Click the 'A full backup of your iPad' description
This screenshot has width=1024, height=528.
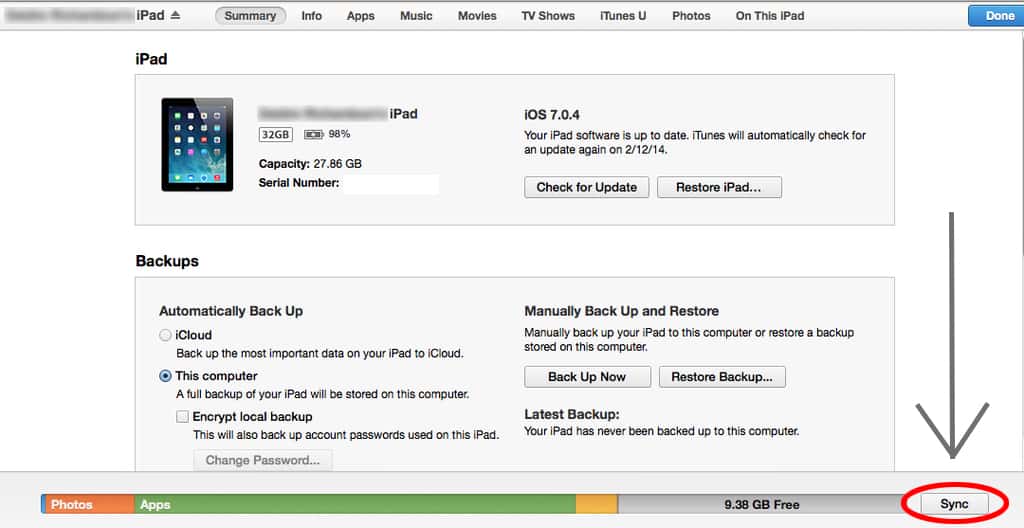coord(323,394)
